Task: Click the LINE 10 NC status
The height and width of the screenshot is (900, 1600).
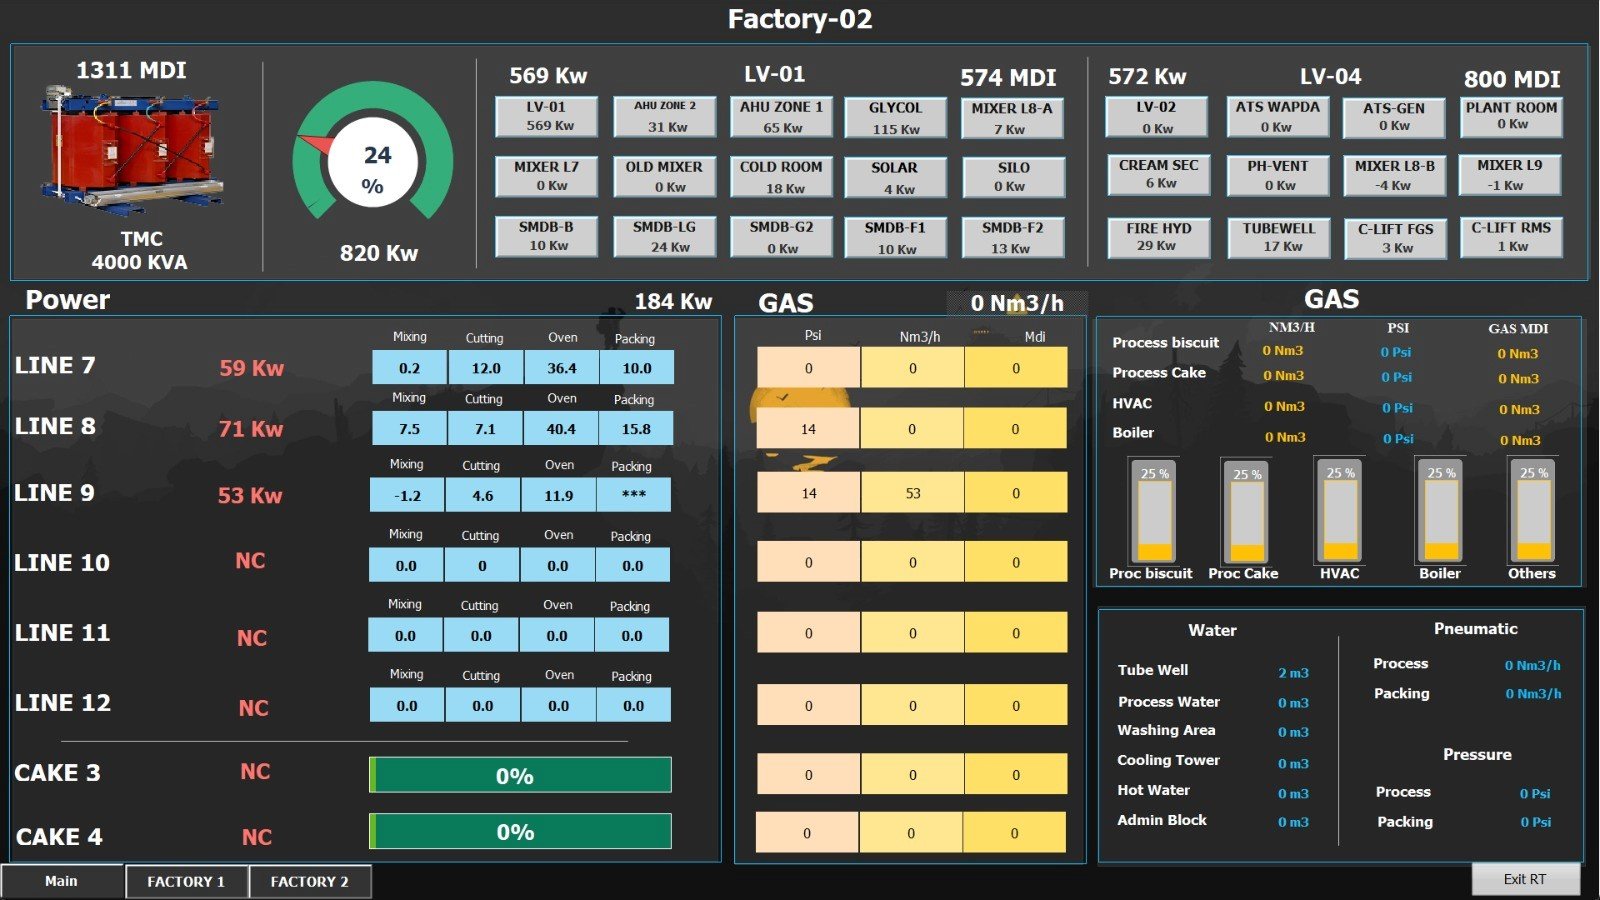Action: tap(250, 561)
